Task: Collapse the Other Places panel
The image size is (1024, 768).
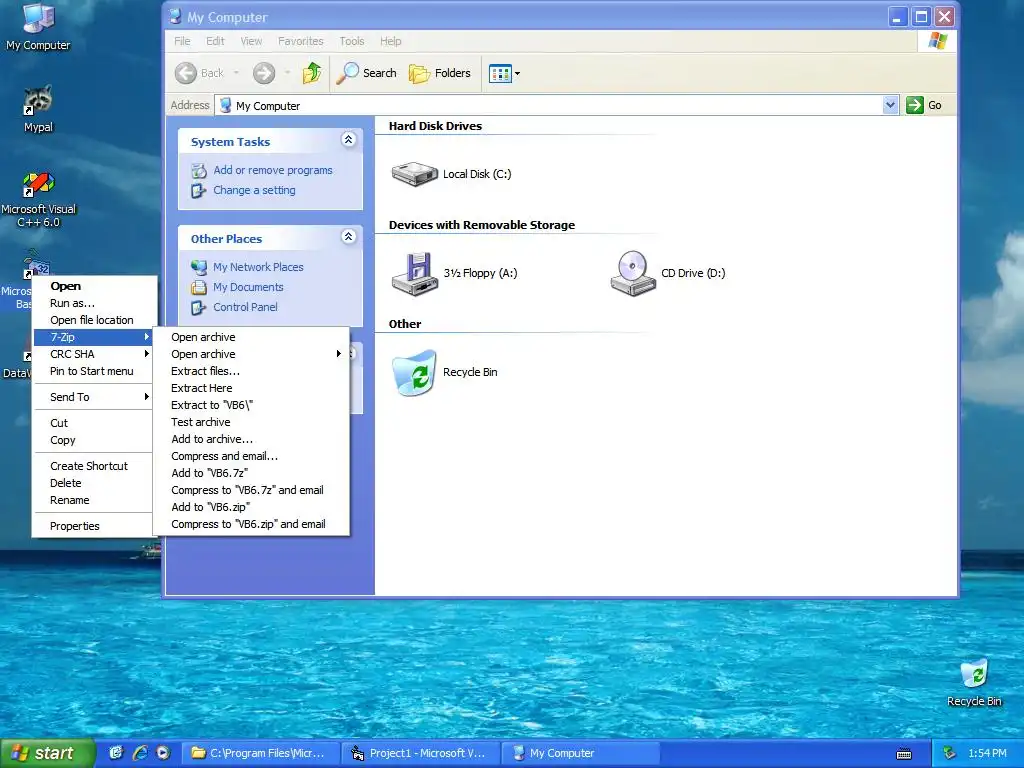Action: (349, 236)
